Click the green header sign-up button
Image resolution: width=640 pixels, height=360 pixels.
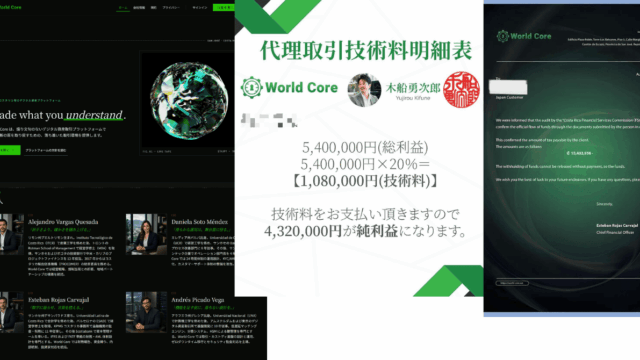click(x=224, y=7)
